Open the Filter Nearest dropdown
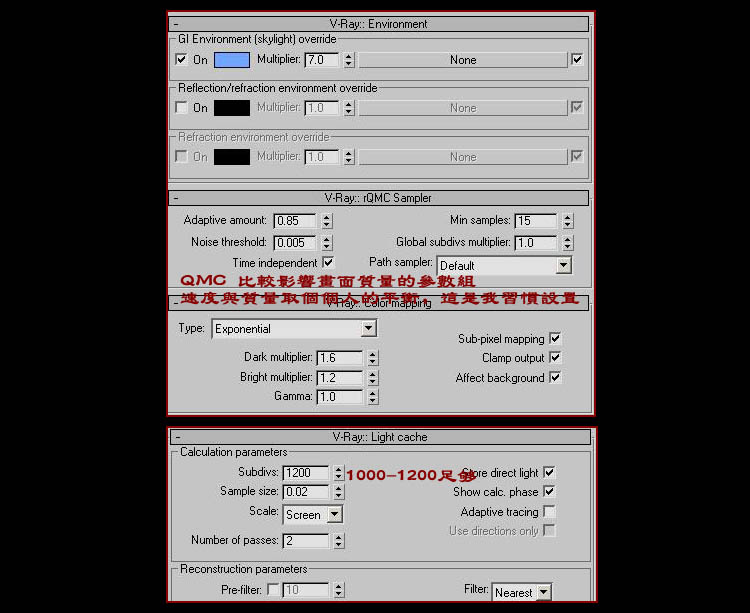This screenshot has height=613, width=750. 522,593
